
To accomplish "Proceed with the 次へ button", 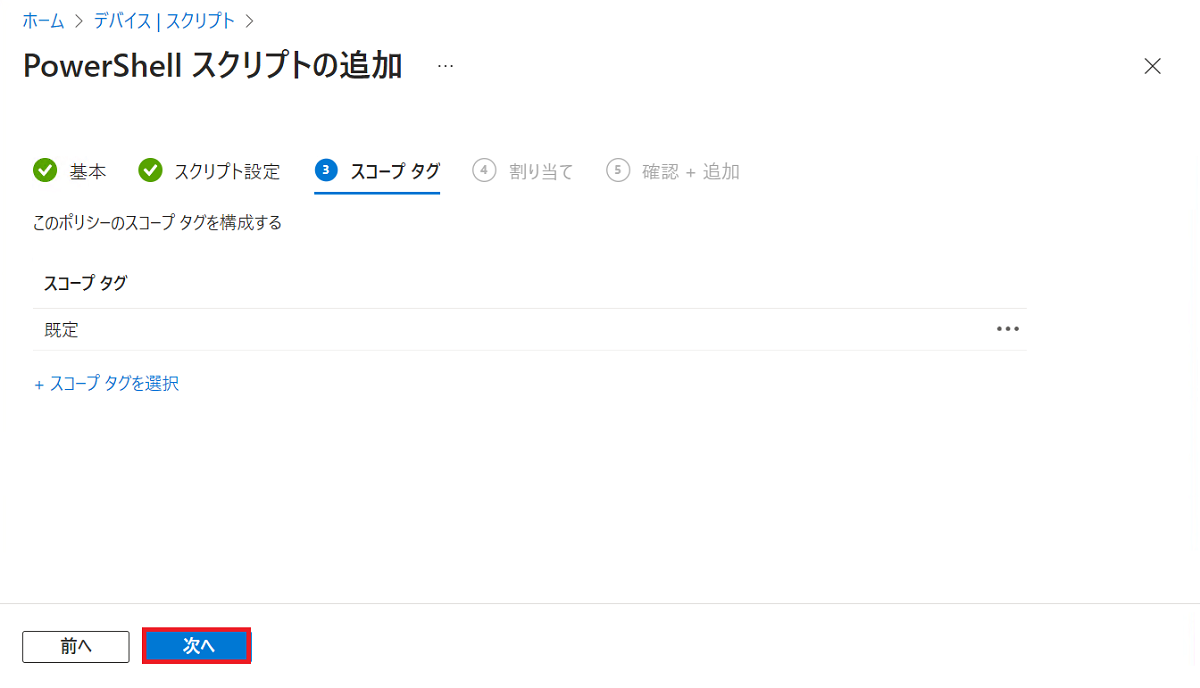I will [x=197, y=646].
